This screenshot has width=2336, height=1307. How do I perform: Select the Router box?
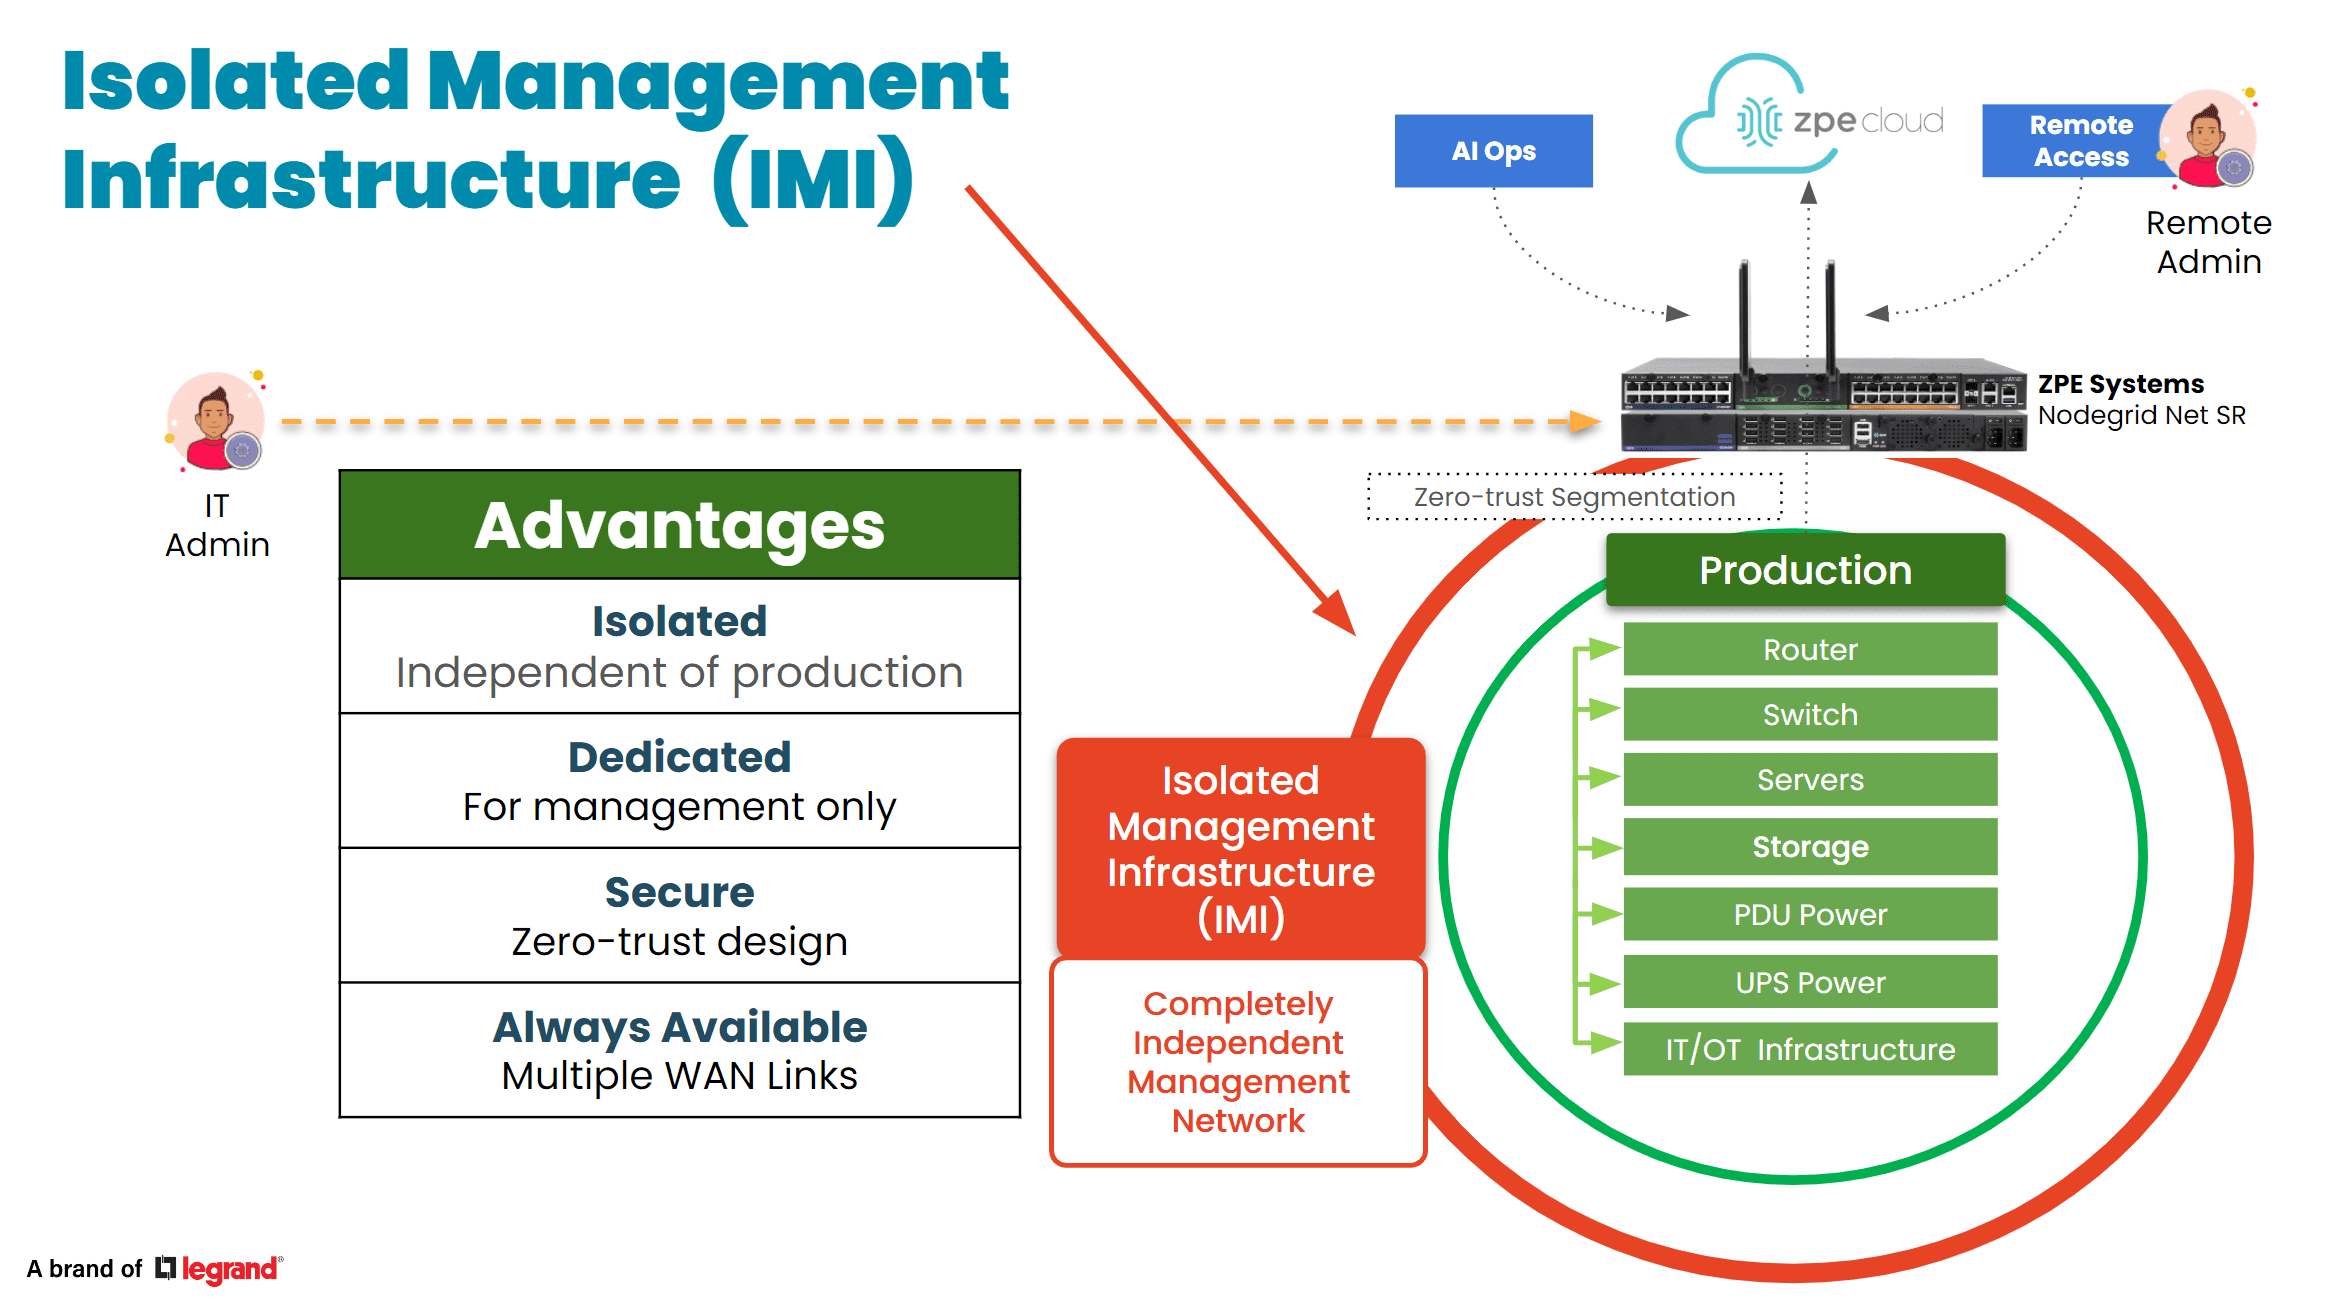(1810, 649)
